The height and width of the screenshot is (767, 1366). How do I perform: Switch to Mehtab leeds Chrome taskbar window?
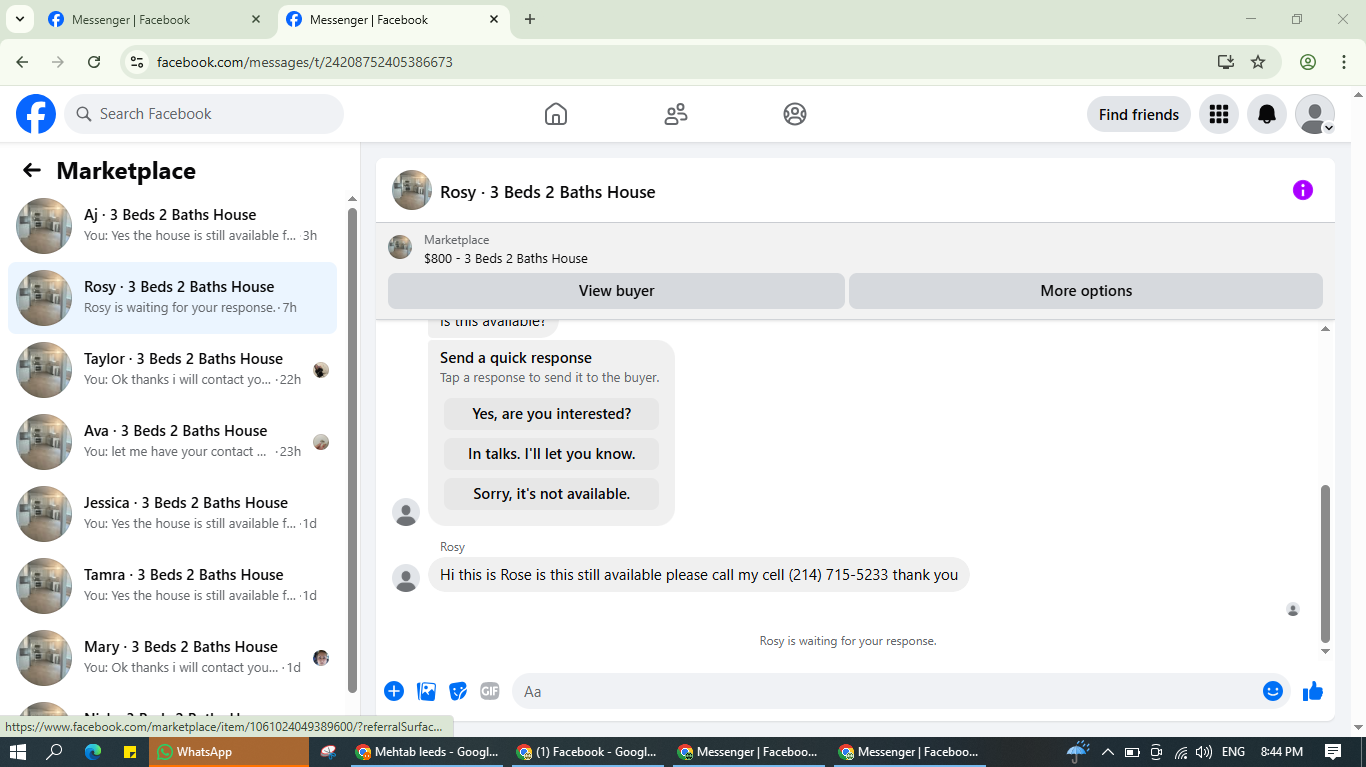click(427, 752)
